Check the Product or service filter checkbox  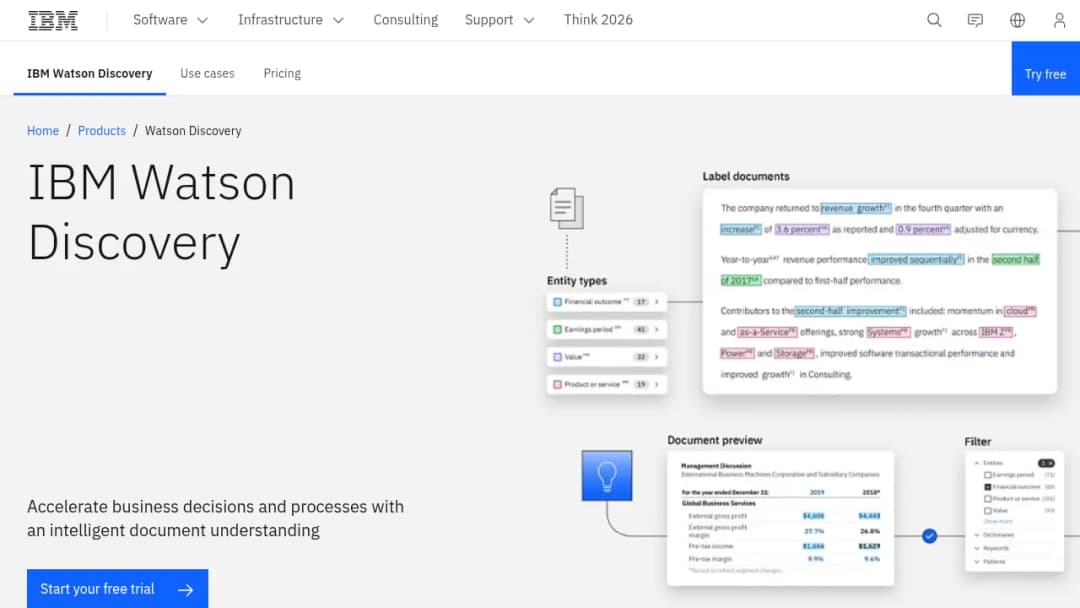988,499
